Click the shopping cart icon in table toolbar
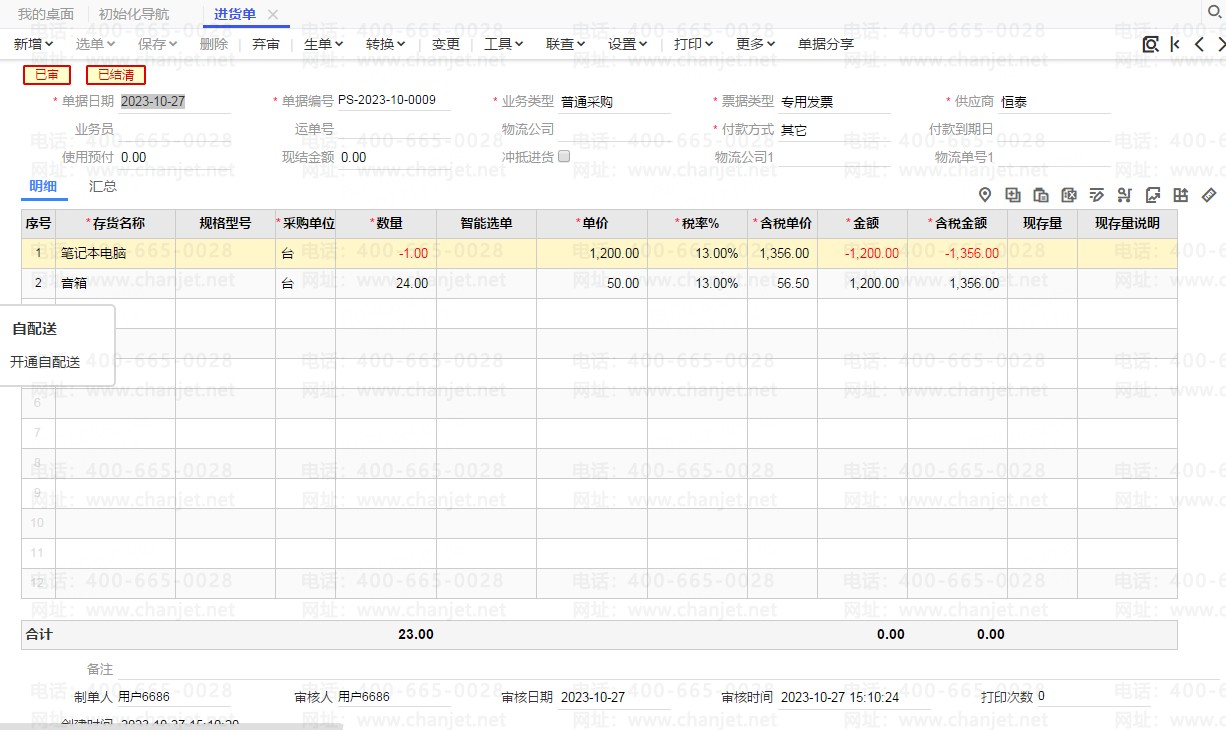Image resolution: width=1226 pixels, height=730 pixels. coord(1124,195)
